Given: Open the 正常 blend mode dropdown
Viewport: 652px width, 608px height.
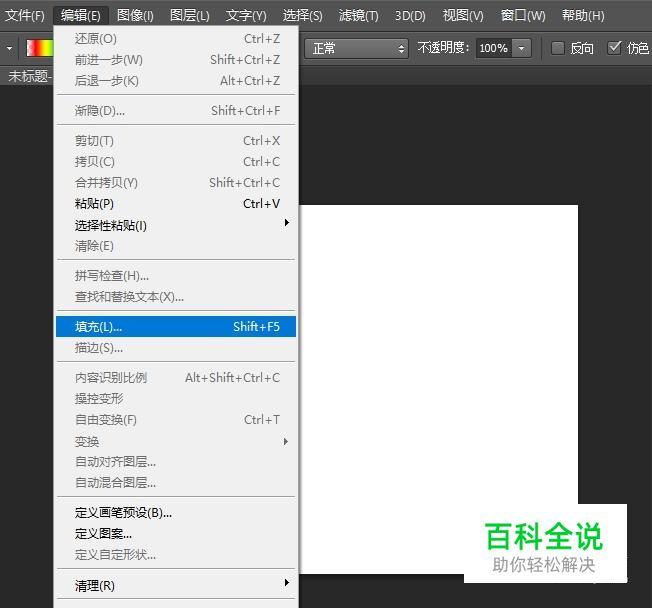Looking at the screenshot, I should pyautogui.click(x=356, y=49).
